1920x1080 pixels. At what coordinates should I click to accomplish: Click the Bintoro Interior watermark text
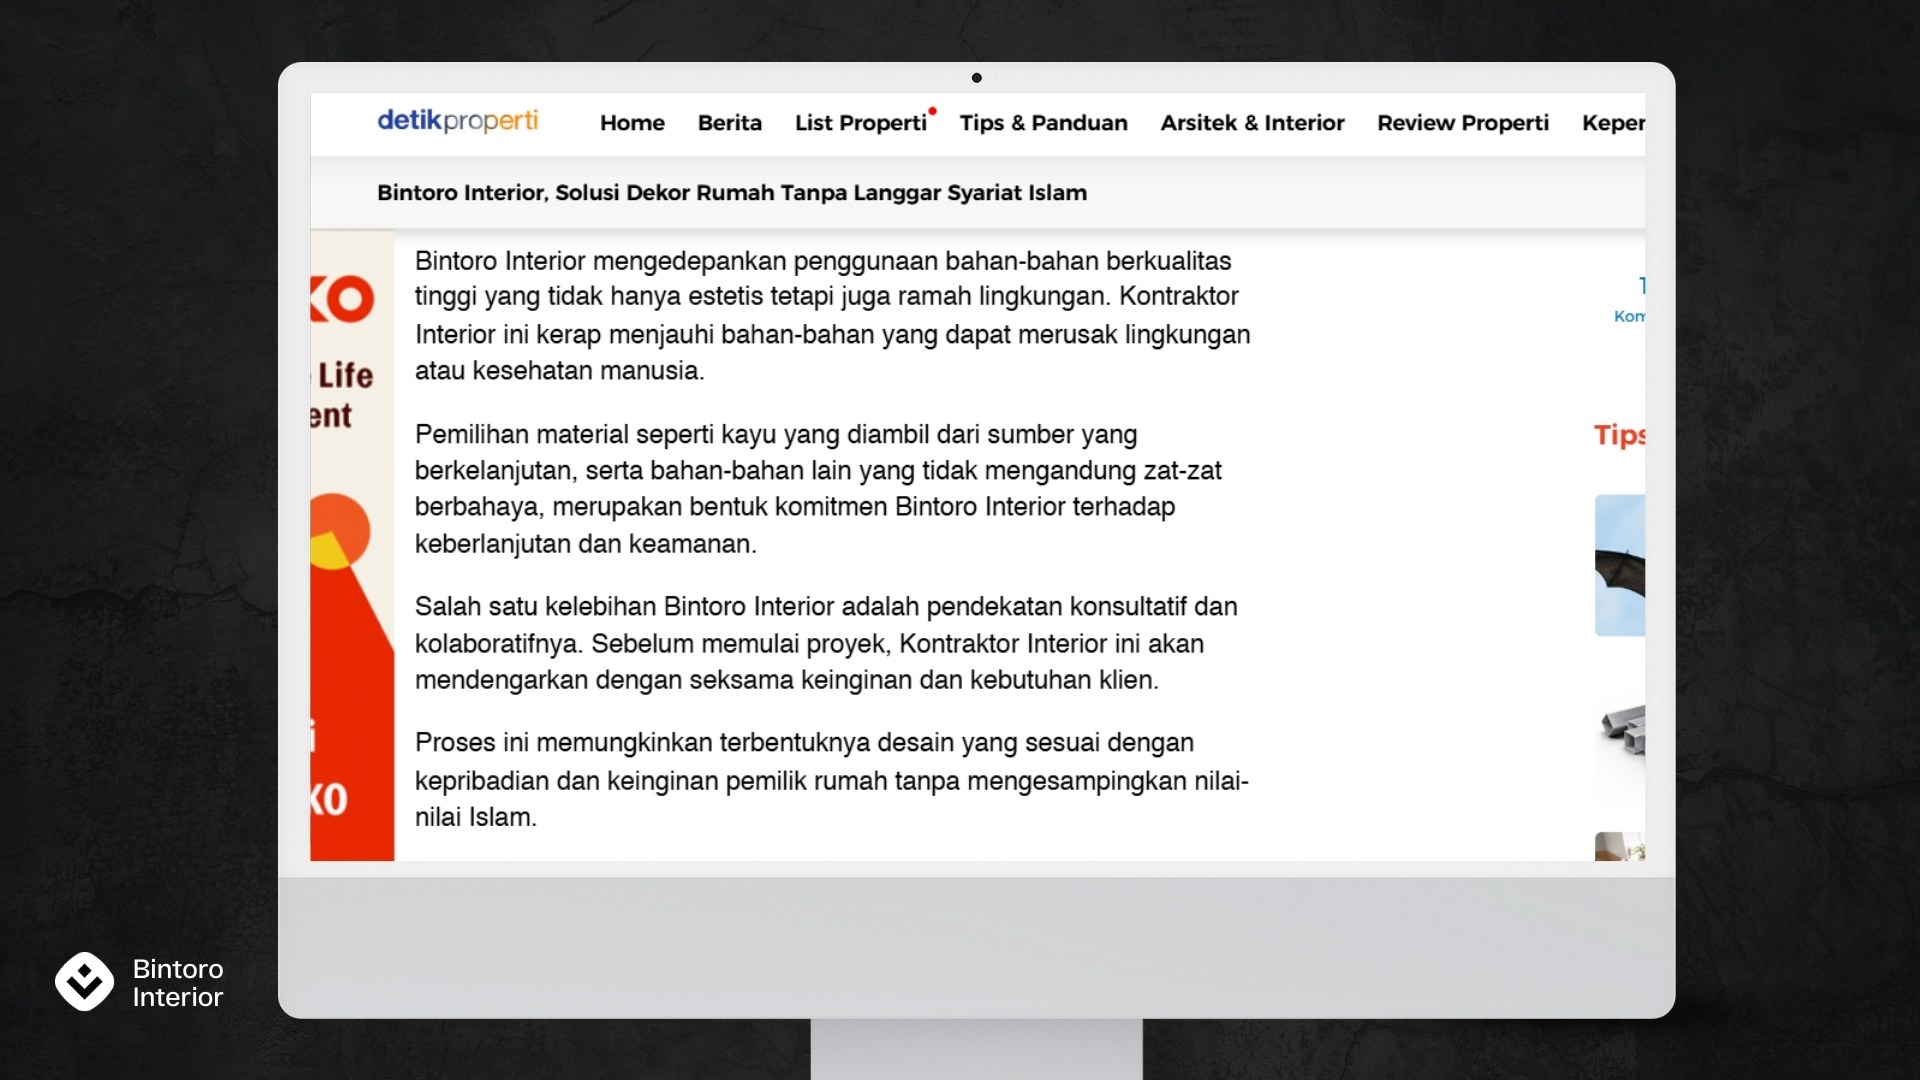point(178,983)
